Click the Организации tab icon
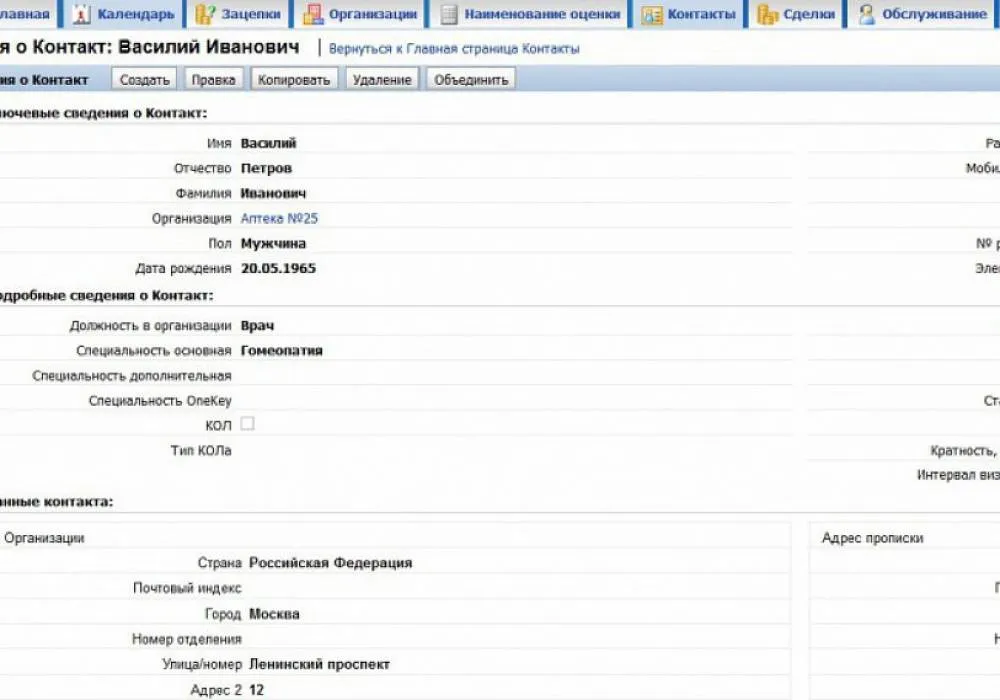This screenshot has height=700, width=1000. pos(312,13)
